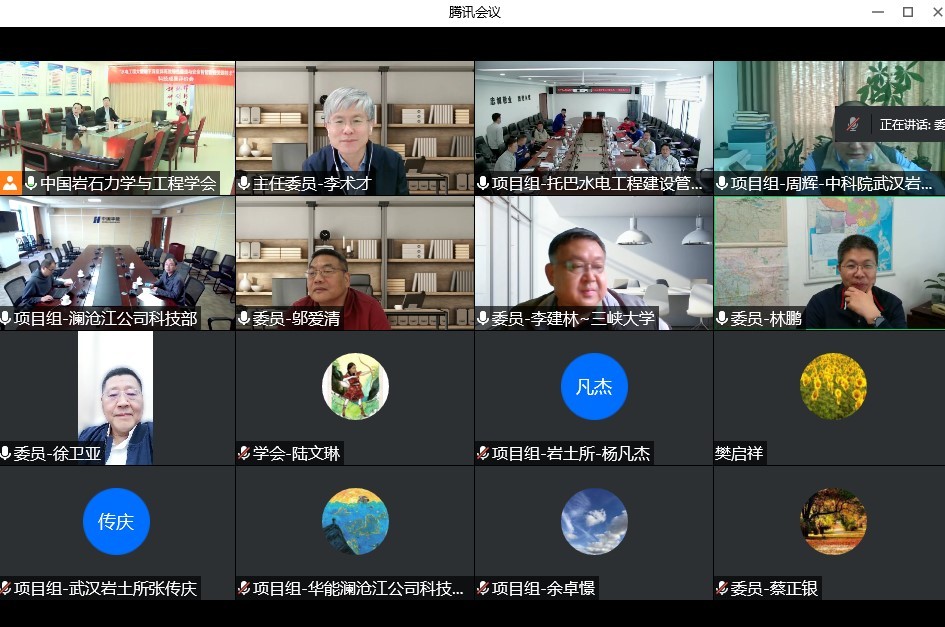Viewport: 945px width, 627px height.
Task: Click the sunflower avatar of 樊启祥
Action: click(833, 386)
